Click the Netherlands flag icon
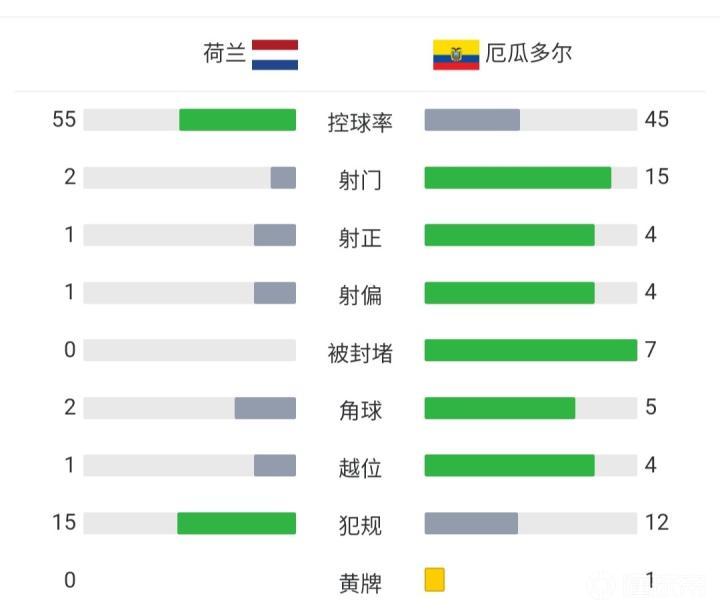The height and width of the screenshot is (610, 720). 275,54
